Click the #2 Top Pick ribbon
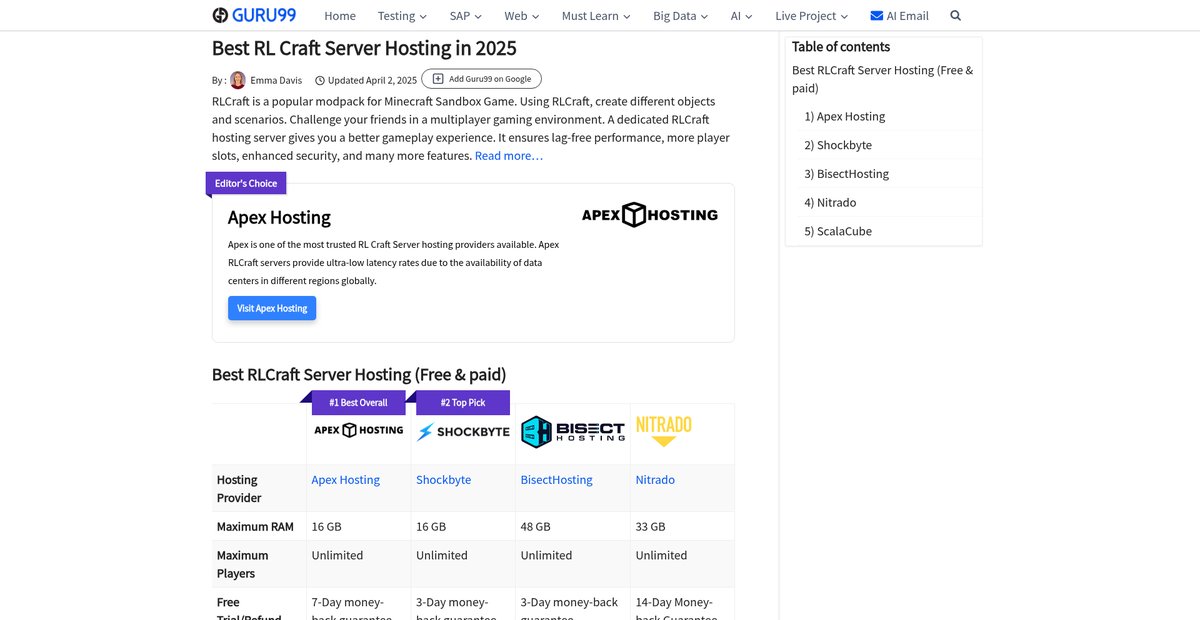This screenshot has height=620, width=1200. point(463,402)
